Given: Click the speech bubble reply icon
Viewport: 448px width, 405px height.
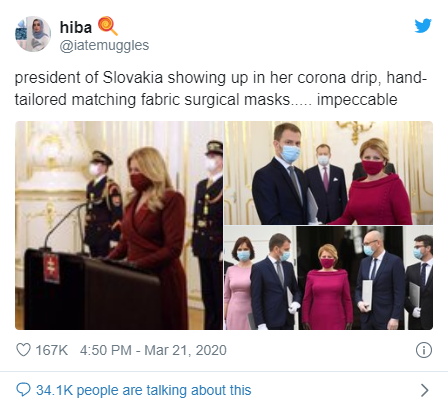Looking at the screenshot, I should click(23, 390).
